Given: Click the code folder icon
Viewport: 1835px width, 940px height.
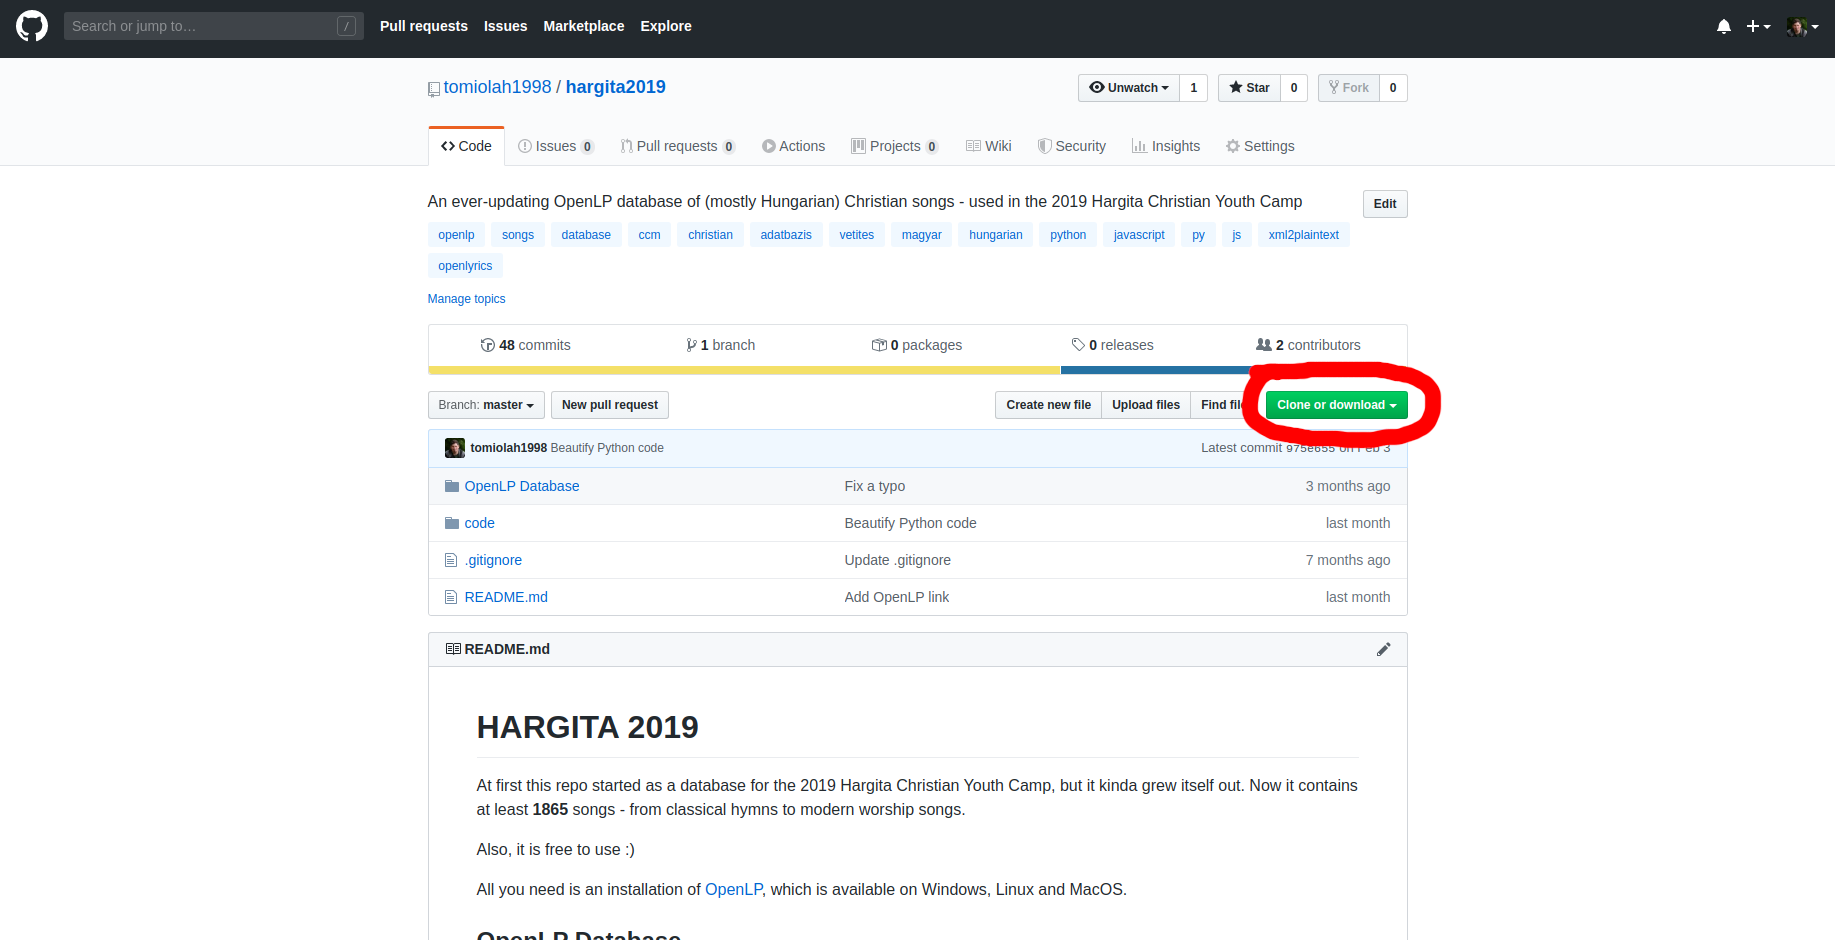Looking at the screenshot, I should pyautogui.click(x=452, y=523).
